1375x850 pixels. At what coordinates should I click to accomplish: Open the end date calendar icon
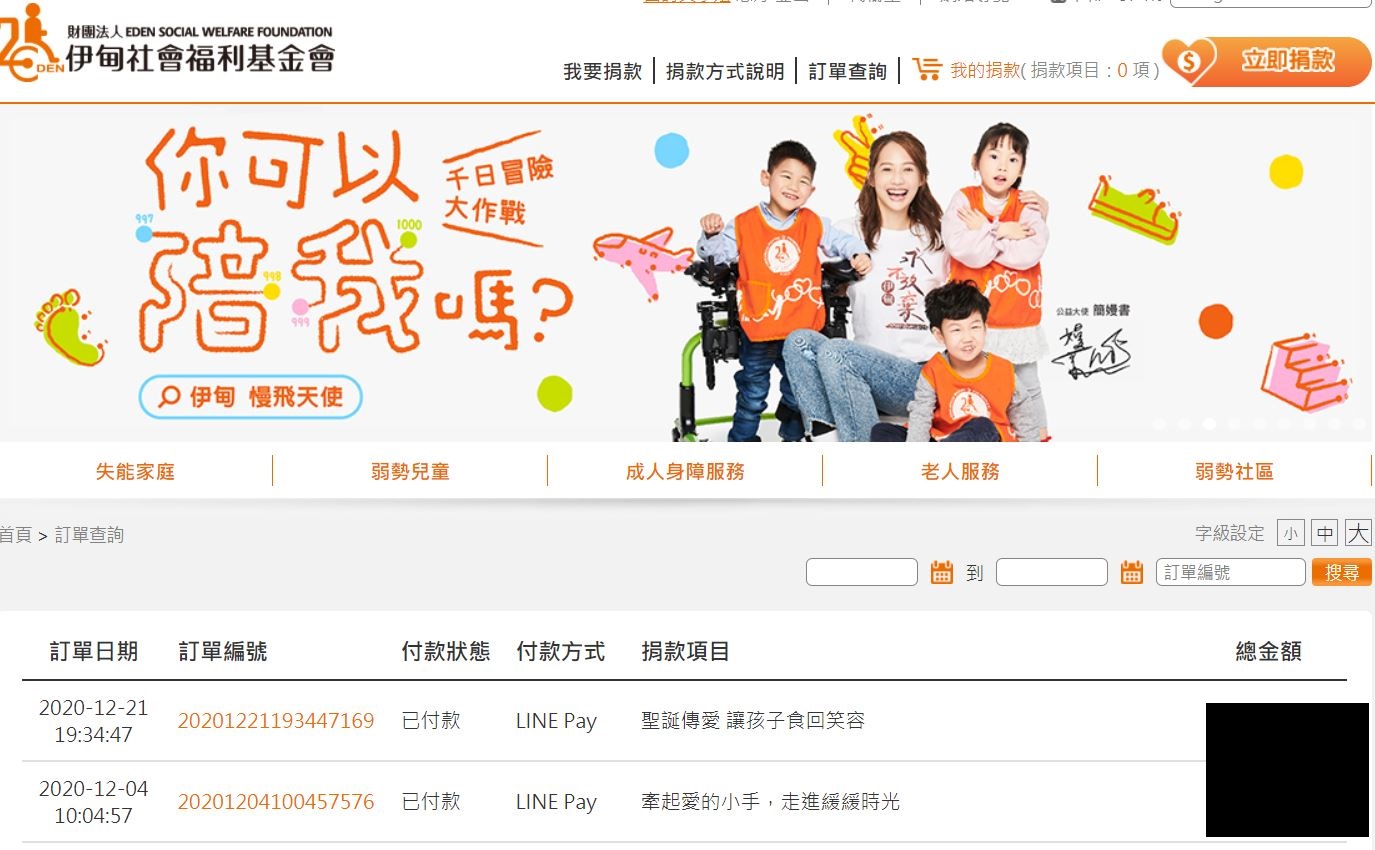[x=1131, y=572]
